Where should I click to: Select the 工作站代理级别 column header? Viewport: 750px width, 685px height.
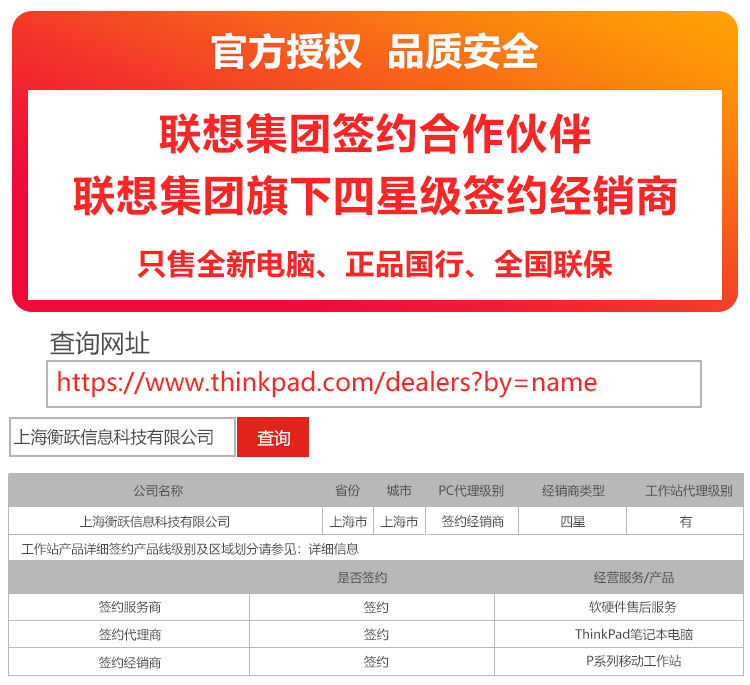click(x=689, y=490)
